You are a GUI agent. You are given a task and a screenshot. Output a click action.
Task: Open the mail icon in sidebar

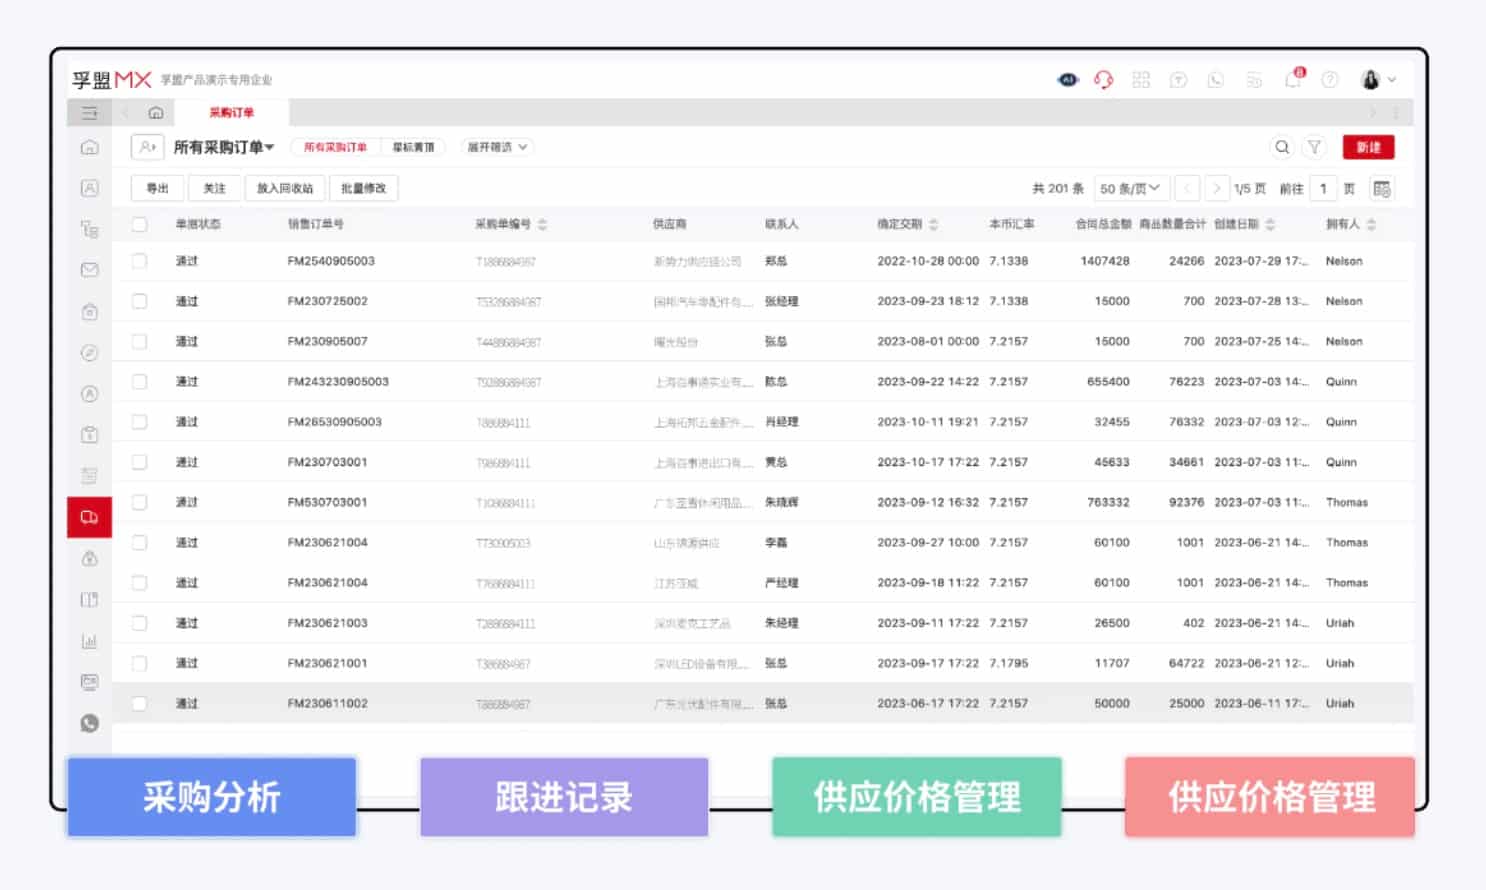pos(89,270)
